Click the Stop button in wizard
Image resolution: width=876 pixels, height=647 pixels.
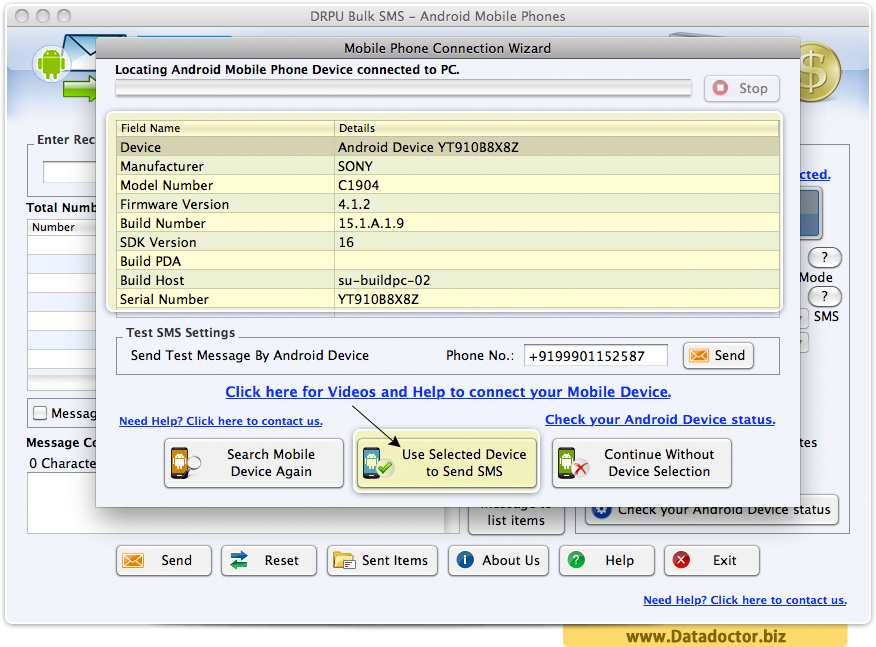(741, 88)
